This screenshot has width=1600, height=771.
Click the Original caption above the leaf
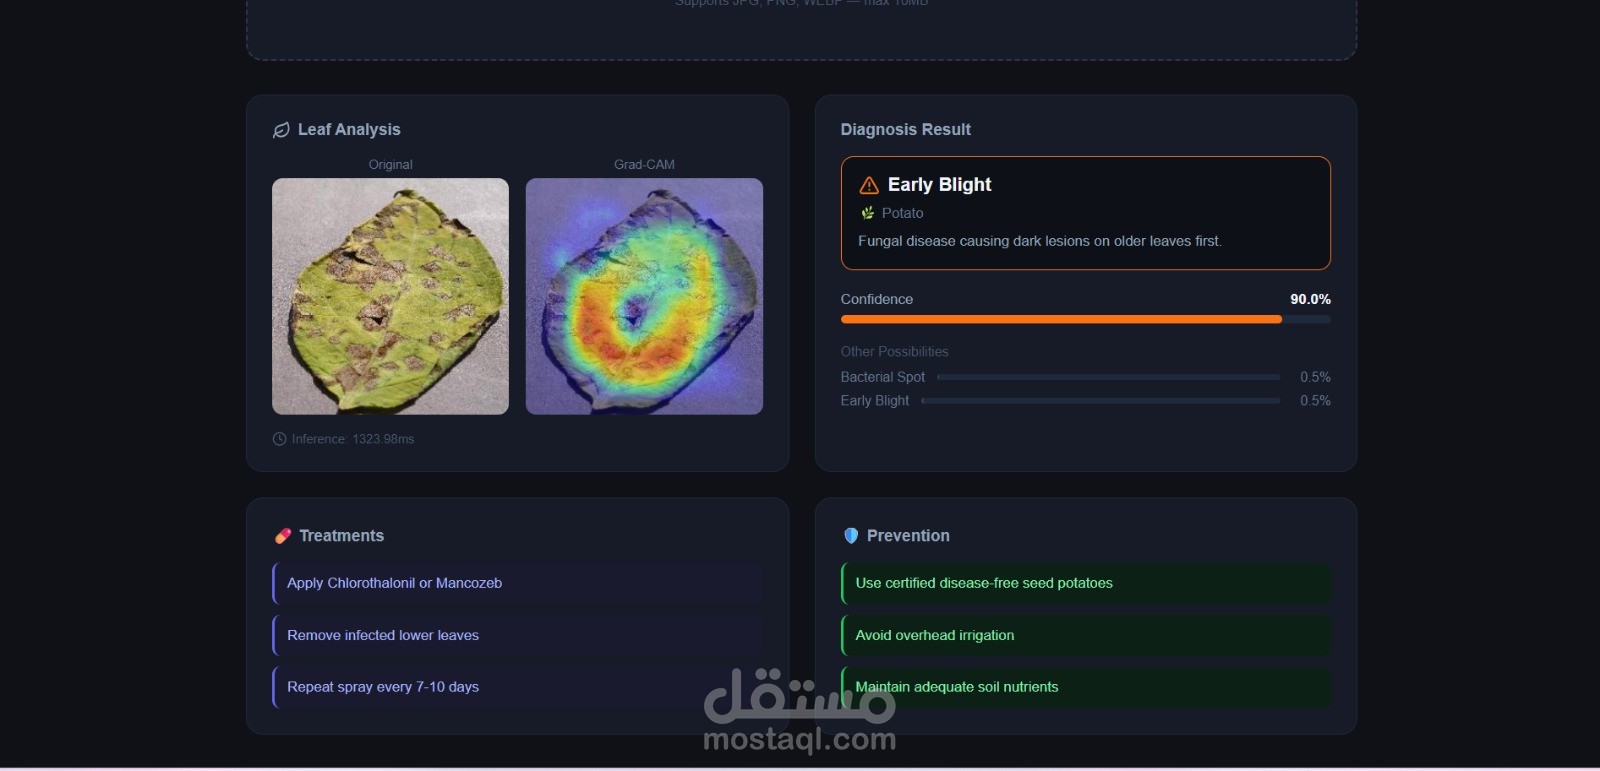pos(390,165)
